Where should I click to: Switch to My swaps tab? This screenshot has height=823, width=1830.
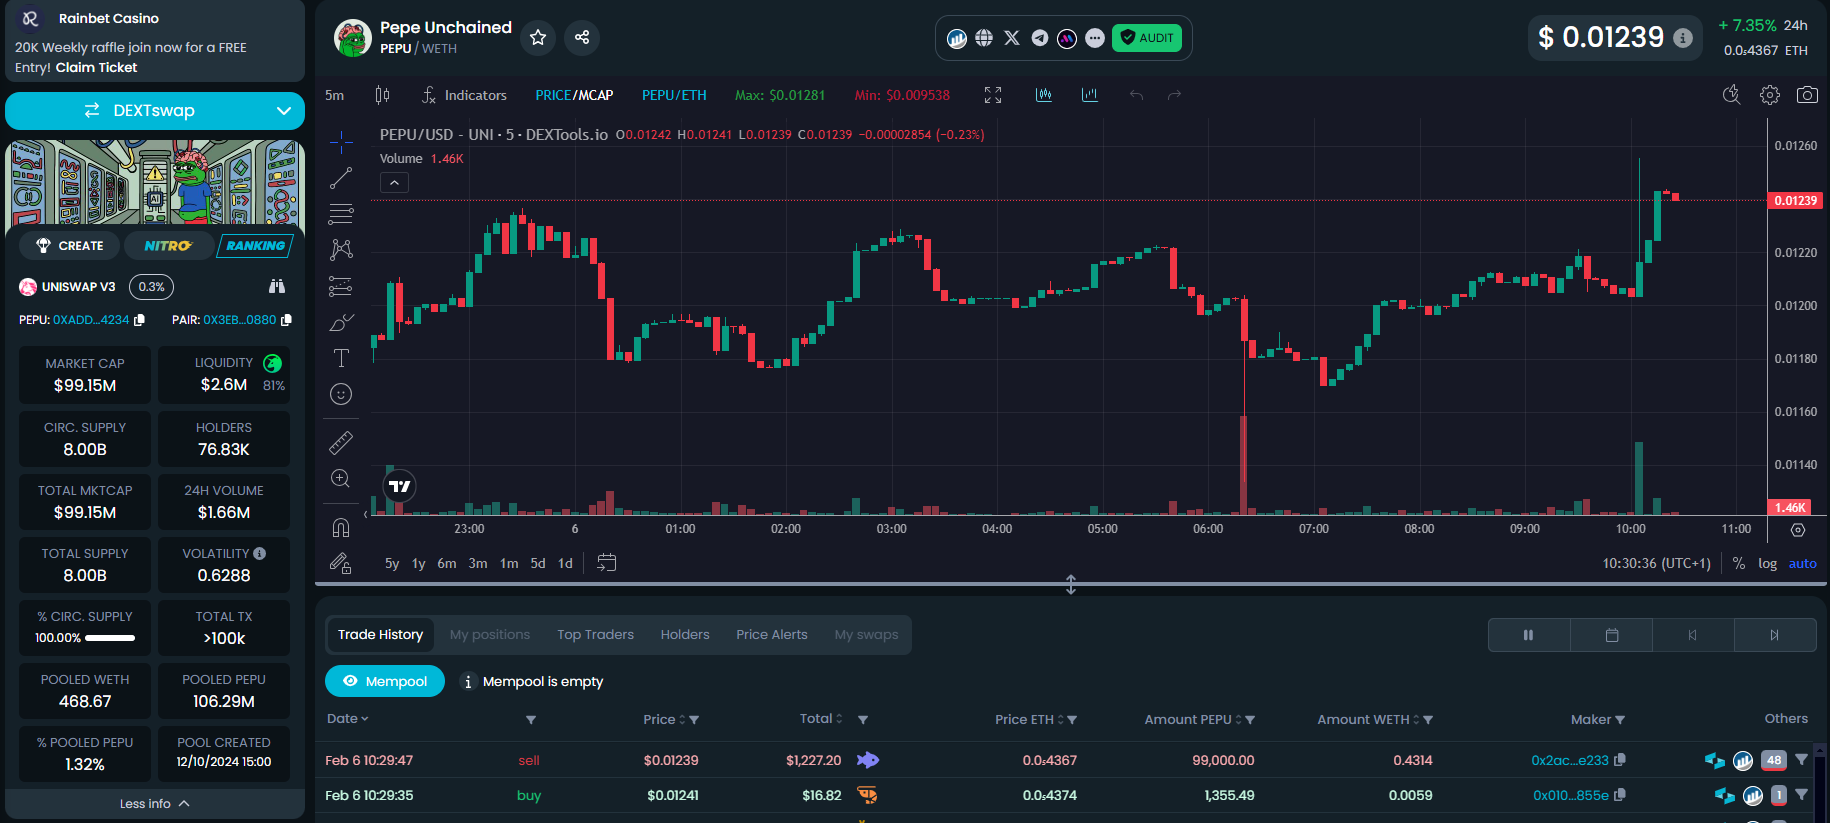click(867, 635)
